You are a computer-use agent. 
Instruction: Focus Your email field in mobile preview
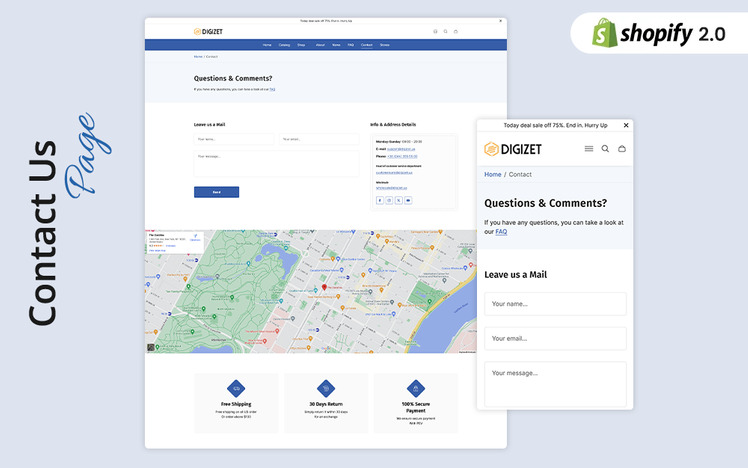pos(555,339)
